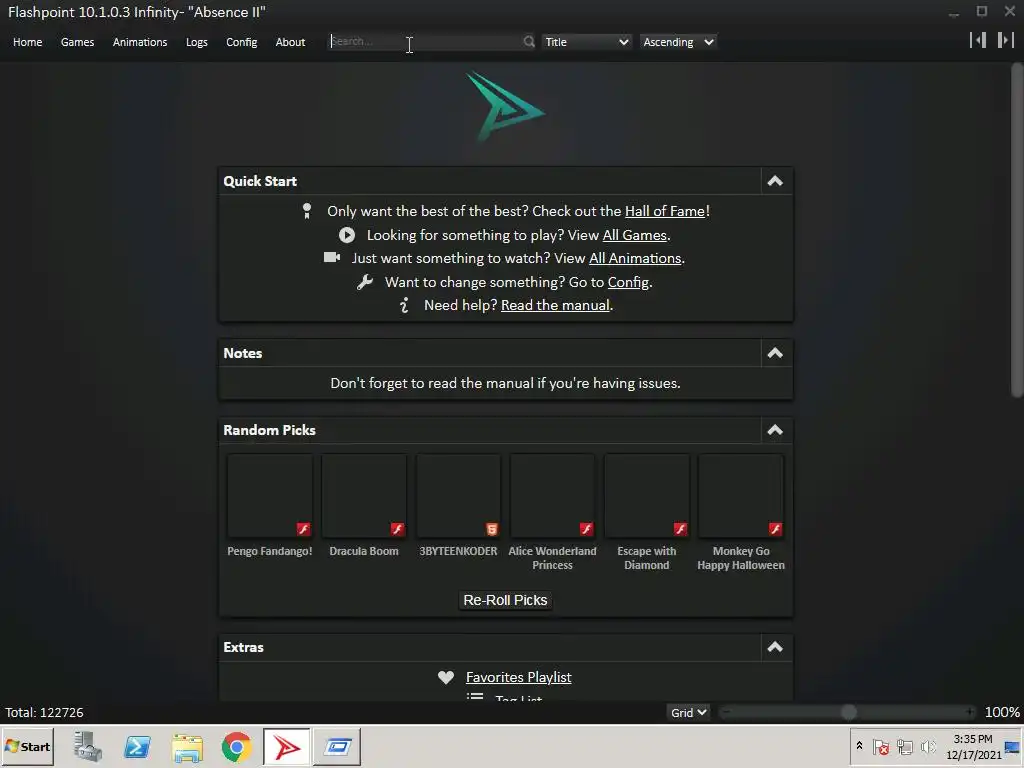Open File Explorer from taskbar
1024x768 pixels.
tap(187, 747)
